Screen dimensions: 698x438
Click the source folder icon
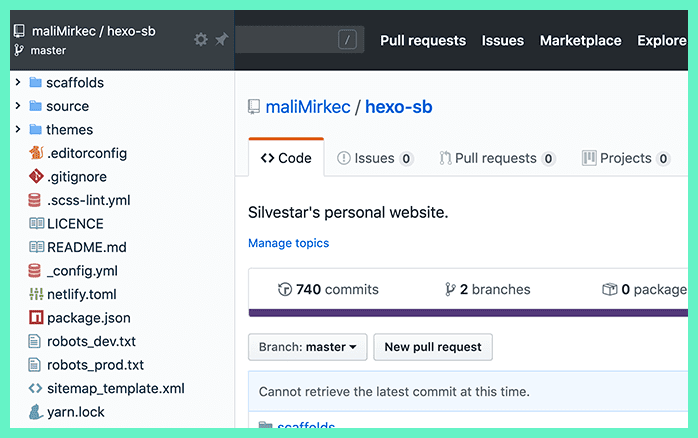pyautogui.click(x=35, y=106)
